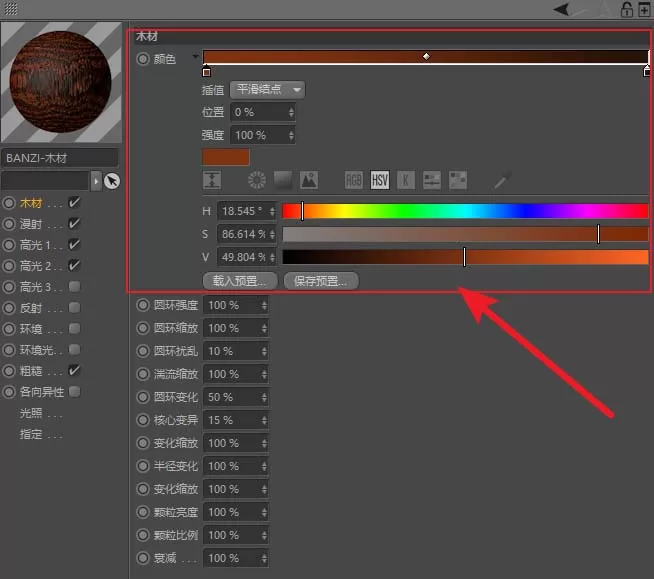Enable the 反射 channel checkbox
This screenshot has width=654, height=579.
75,308
